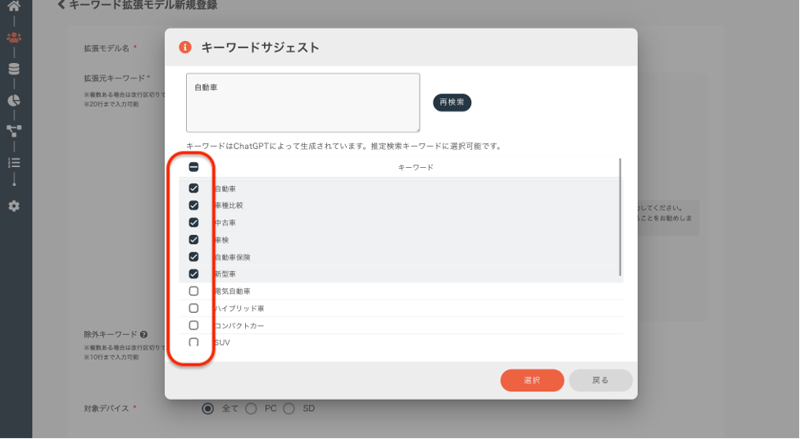Click the キーワードサジェスト dialog title
Screen dimensions: 800x439
point(260,47)
